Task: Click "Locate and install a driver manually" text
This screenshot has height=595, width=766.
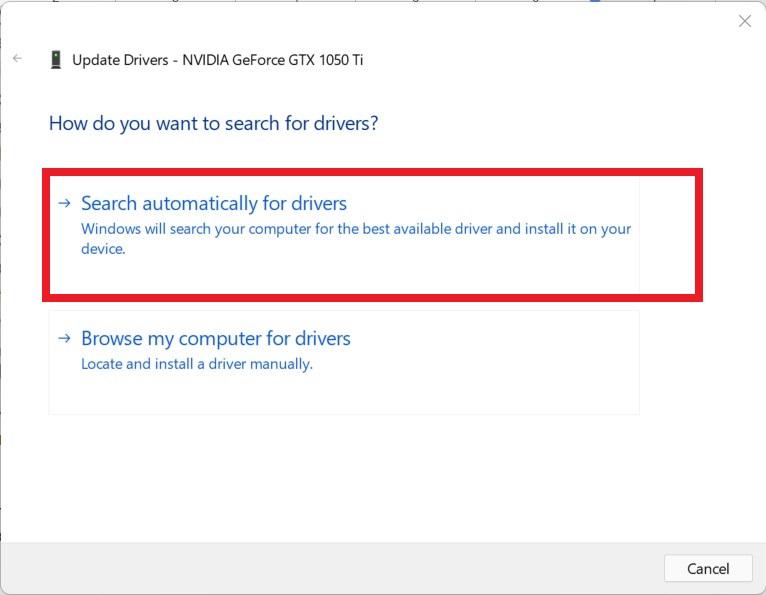Action: point(196,364)
